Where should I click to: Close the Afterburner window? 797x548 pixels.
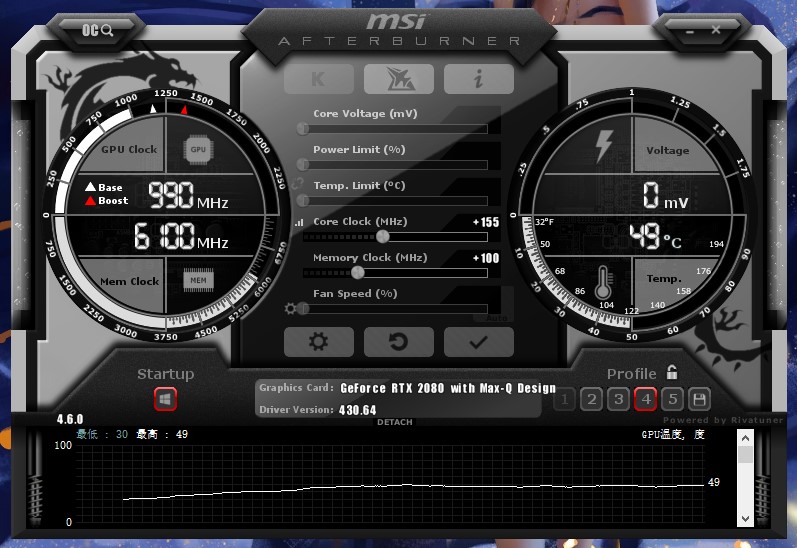click(716, 30)
